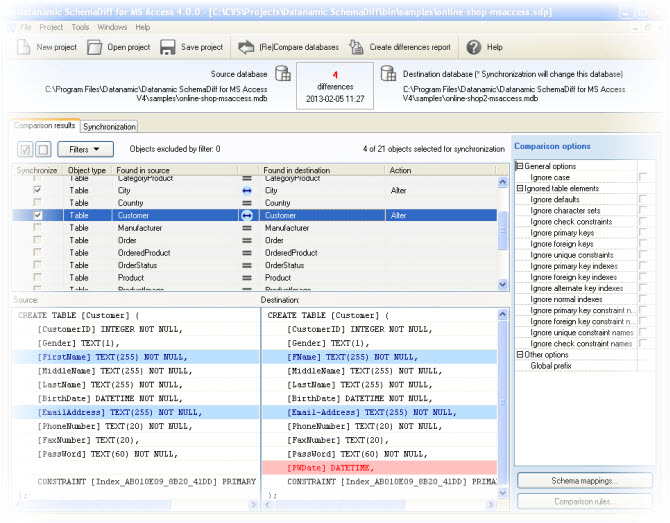Click the equal sign icon in Country row
This screenshot has width=670, height=523.
pyautogui.click(x=247, y=203)
